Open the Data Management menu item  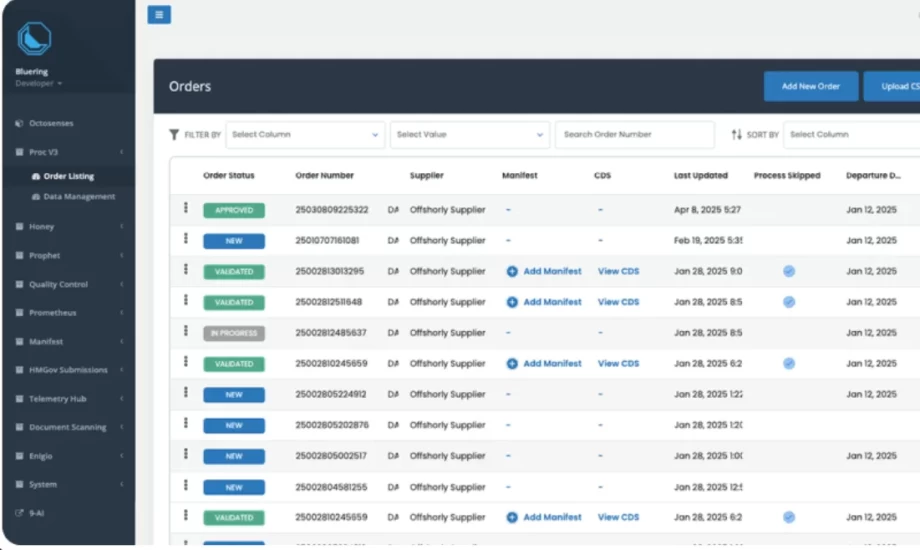point(79,197)
